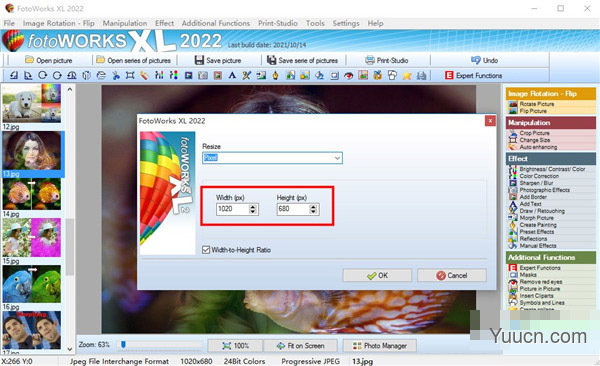This screenshot has height=366, width=600.
Task: Click the Height (px) input field
Action: click(293, 209)
